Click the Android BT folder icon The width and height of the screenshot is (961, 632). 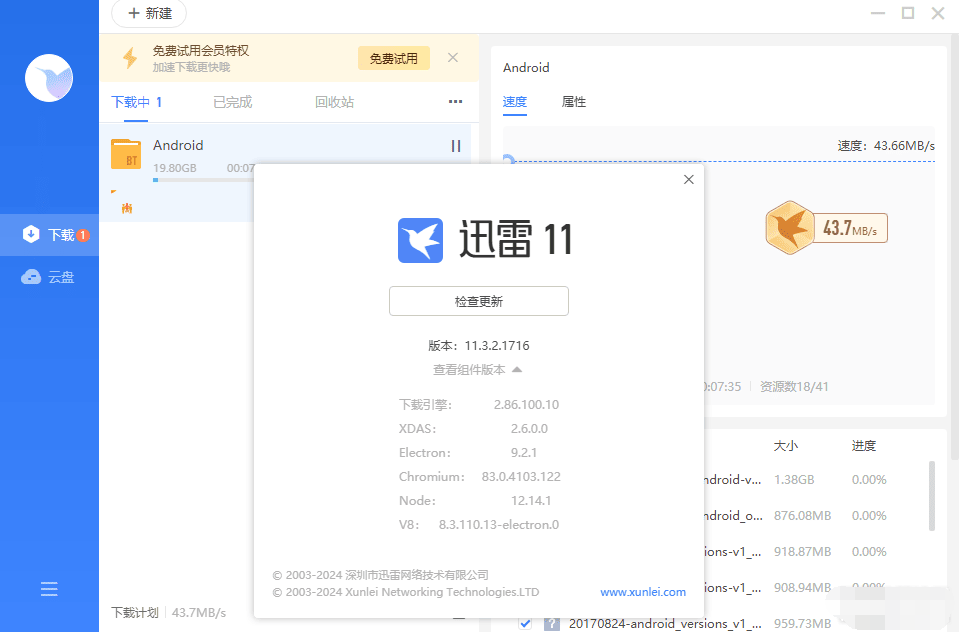126,154
